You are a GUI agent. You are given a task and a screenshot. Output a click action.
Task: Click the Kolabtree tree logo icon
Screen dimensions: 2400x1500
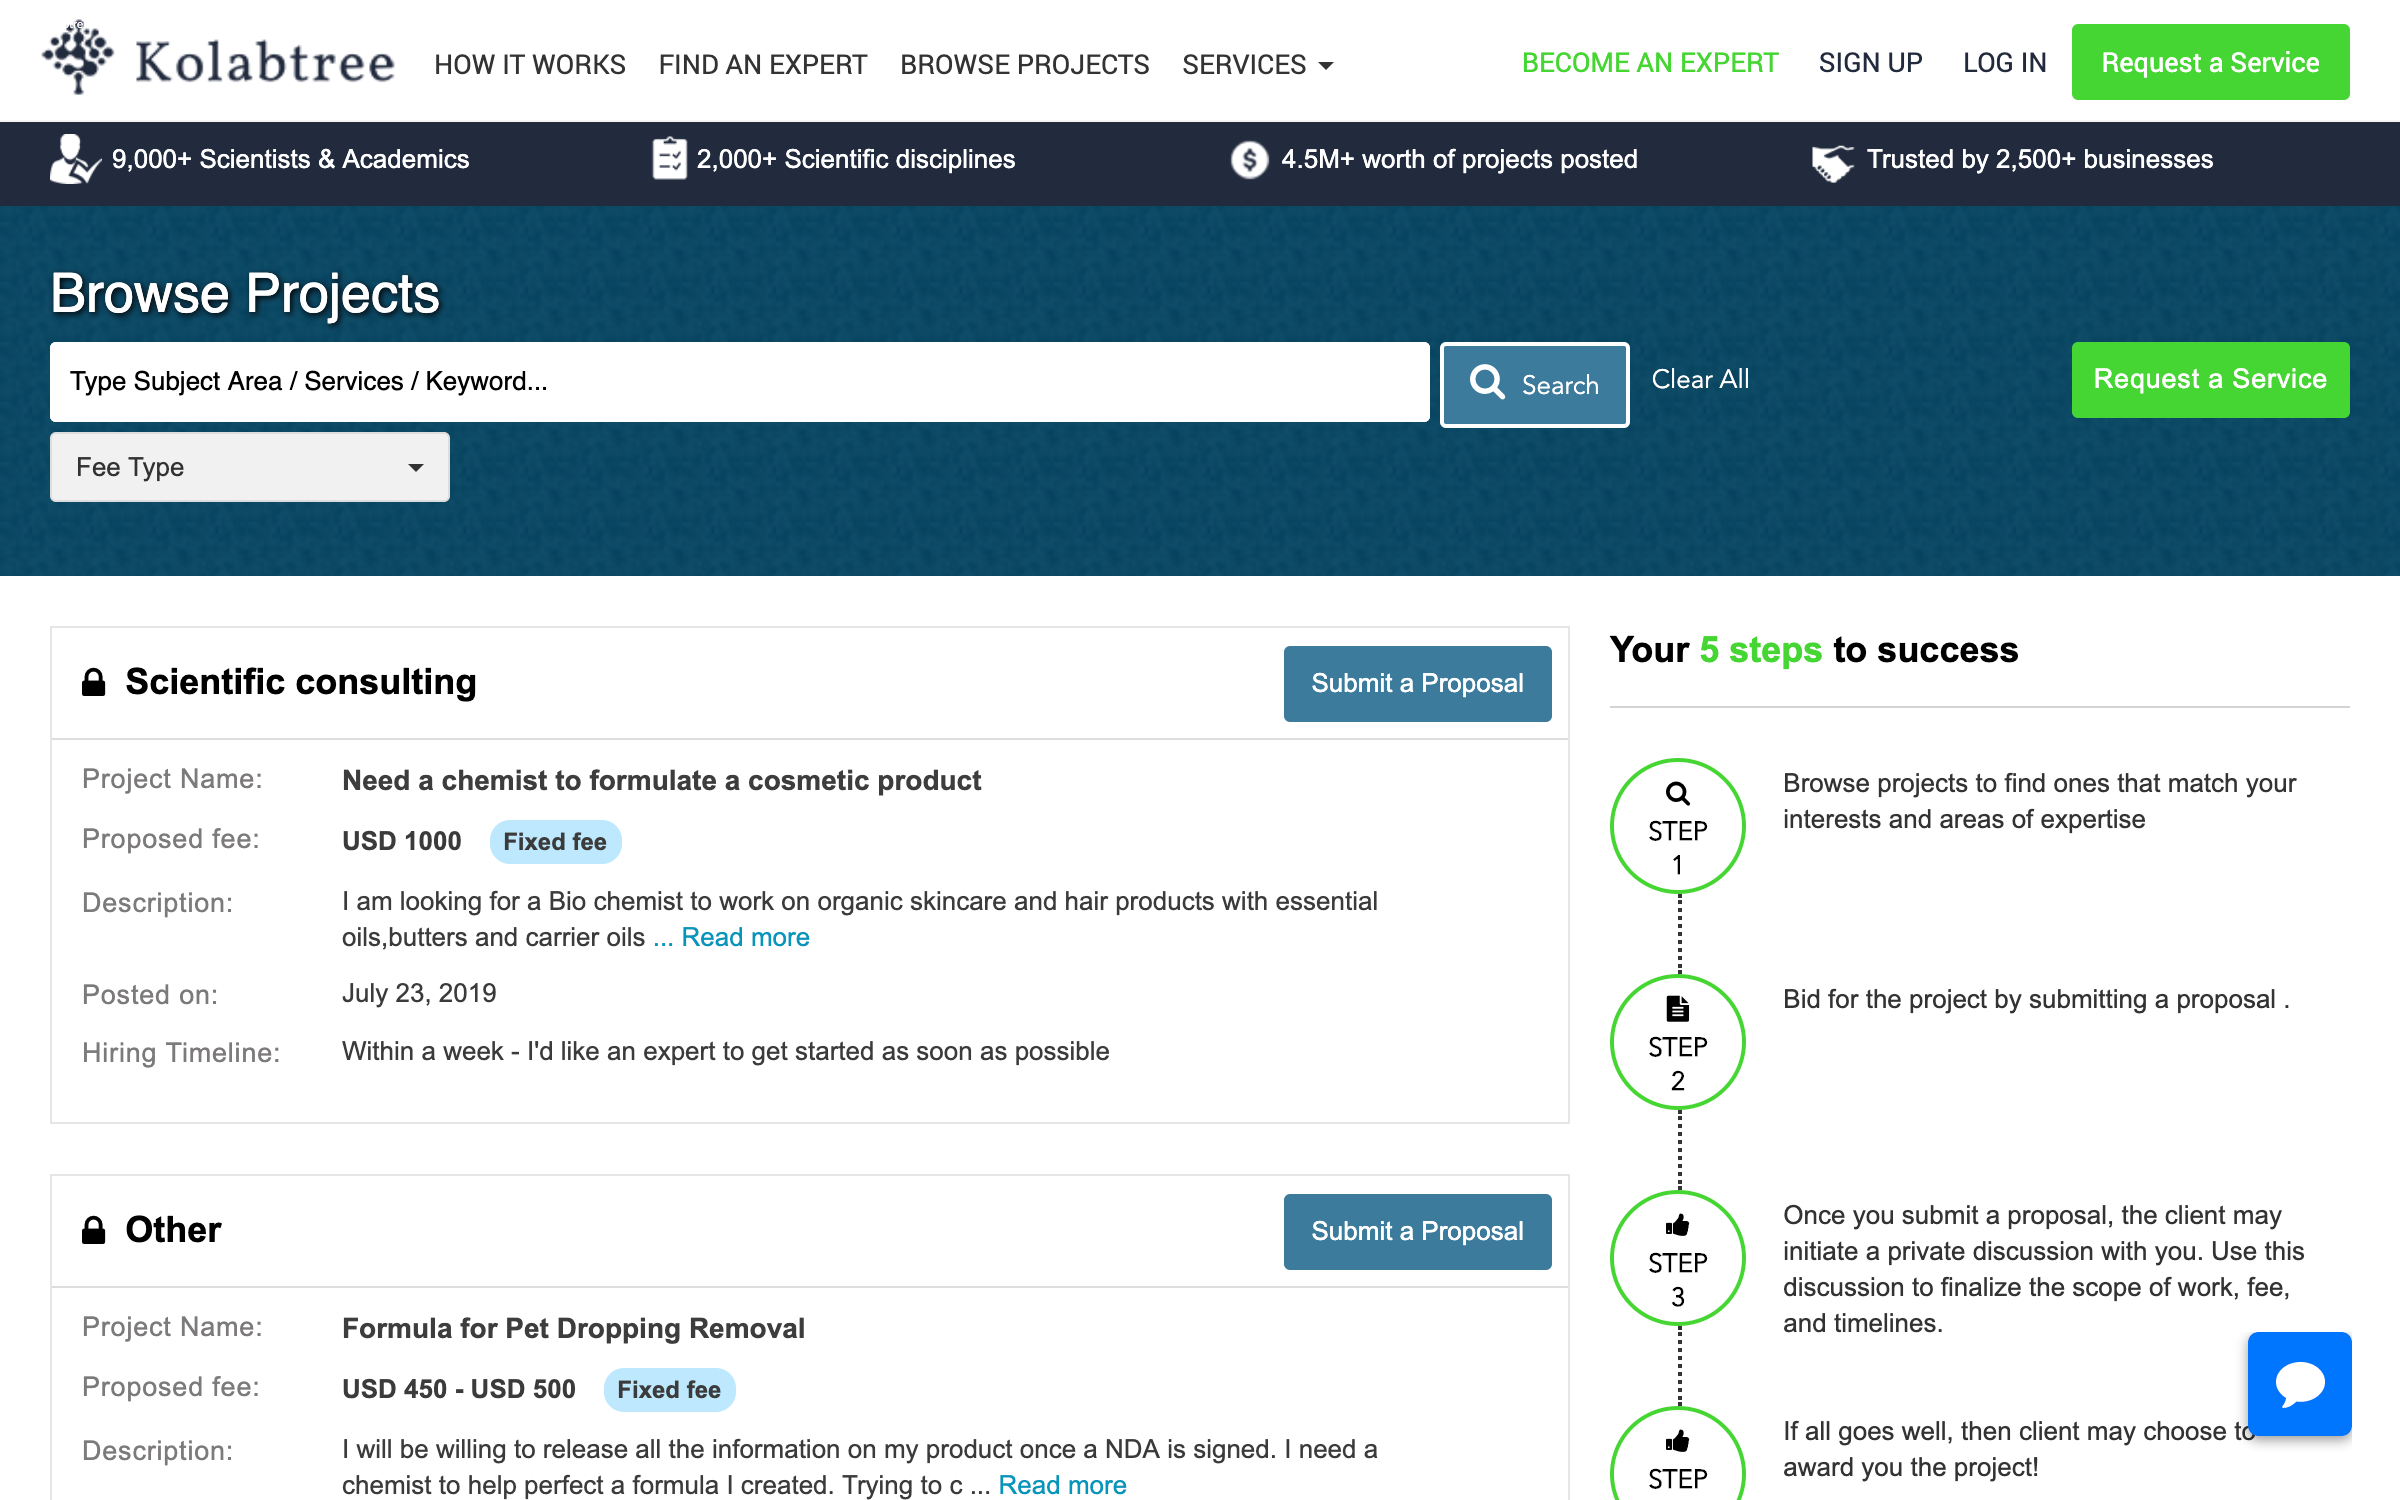[x=78, y=58]
